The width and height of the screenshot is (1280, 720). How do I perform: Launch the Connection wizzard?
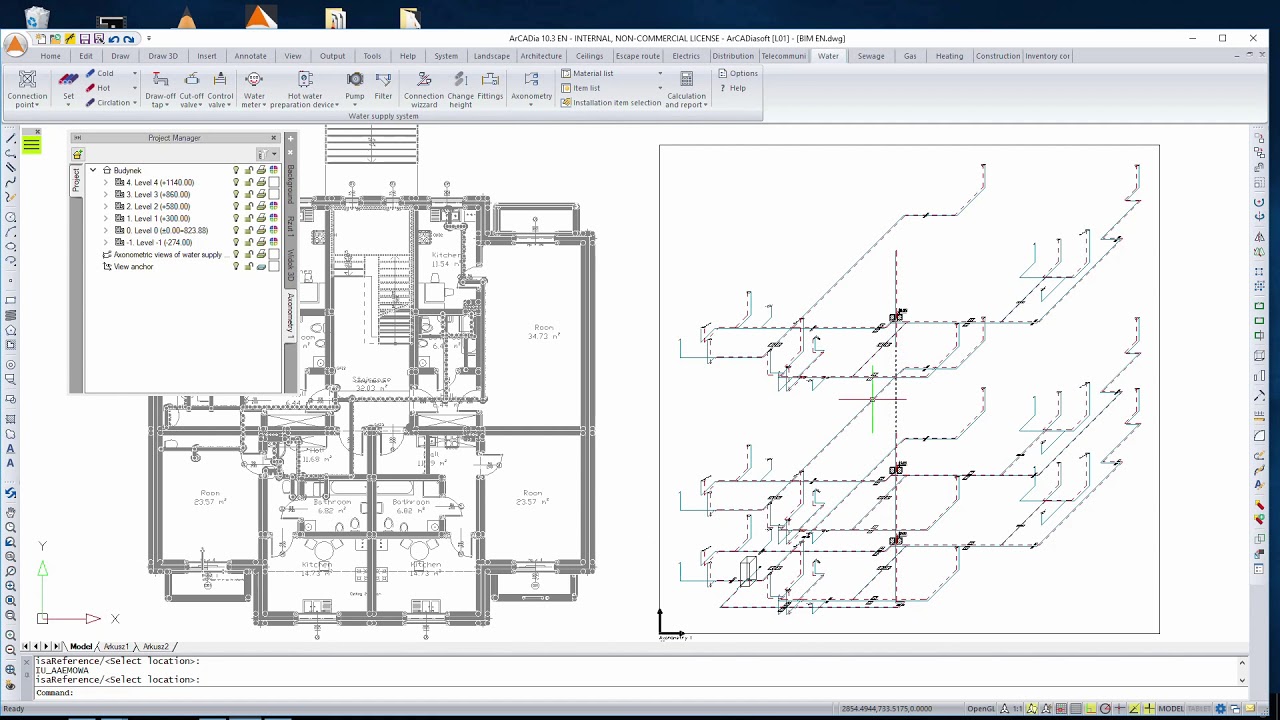[x=424, y=89]
